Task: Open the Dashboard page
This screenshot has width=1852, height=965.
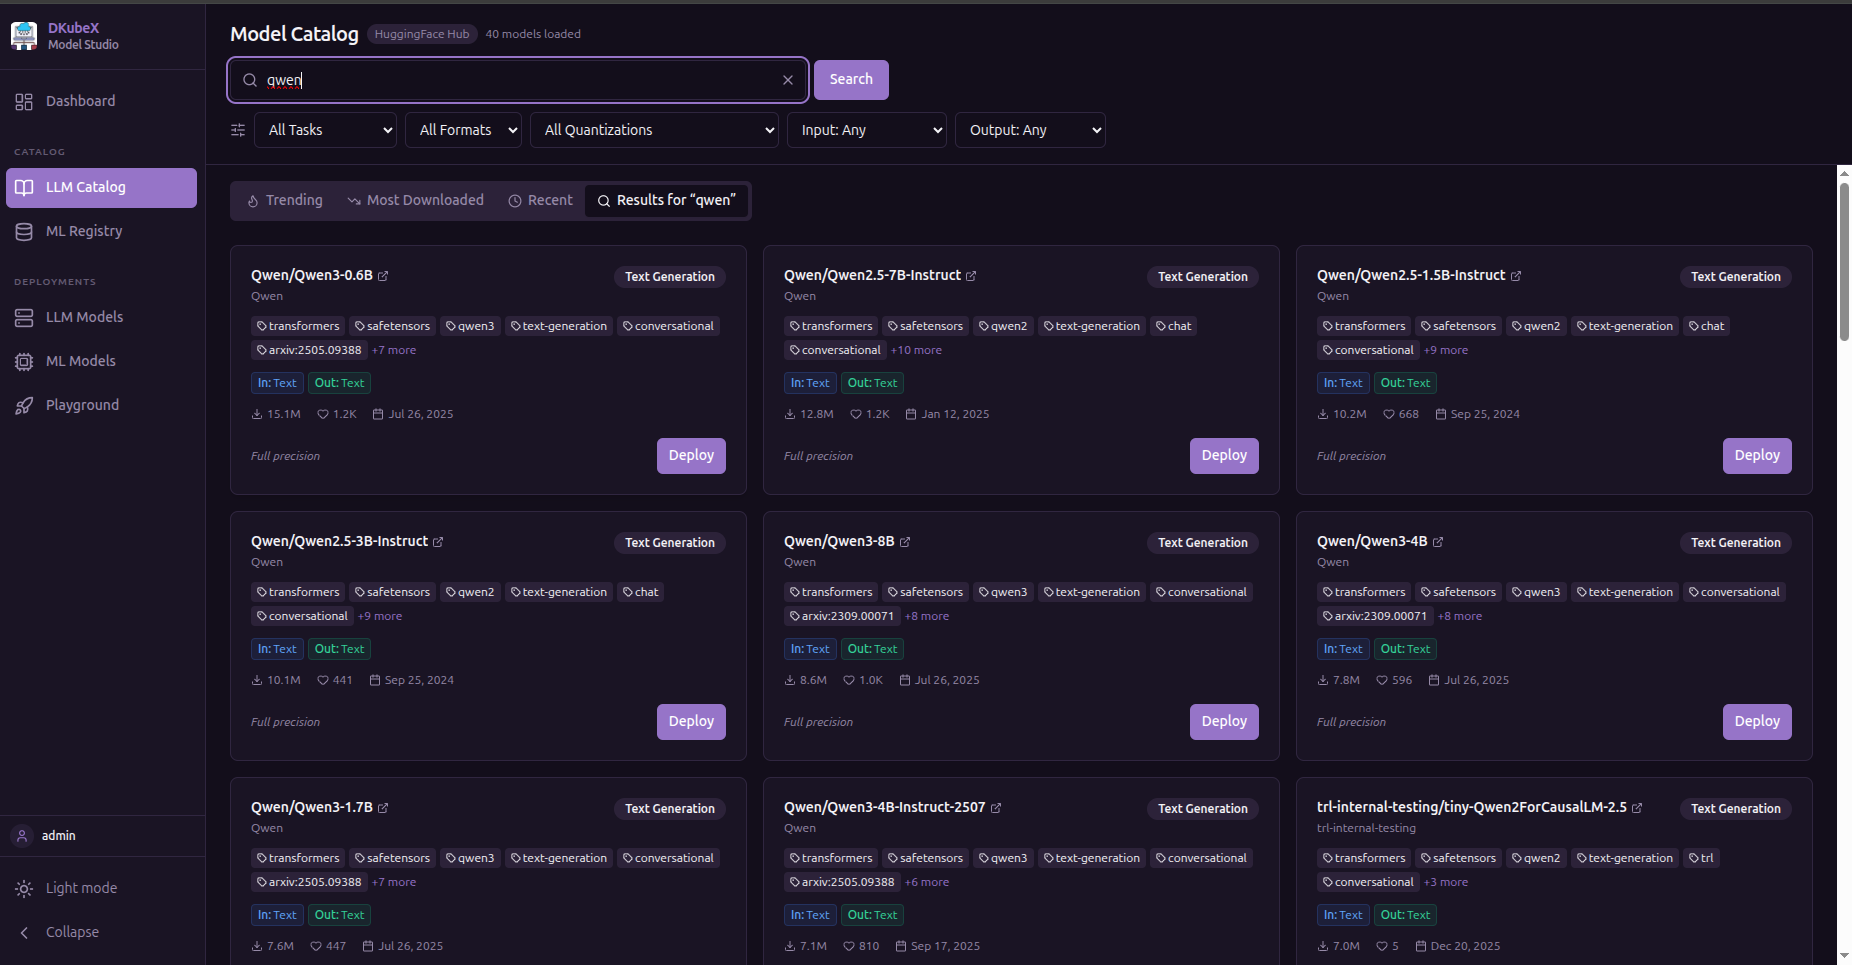Action: coord(102,101)
